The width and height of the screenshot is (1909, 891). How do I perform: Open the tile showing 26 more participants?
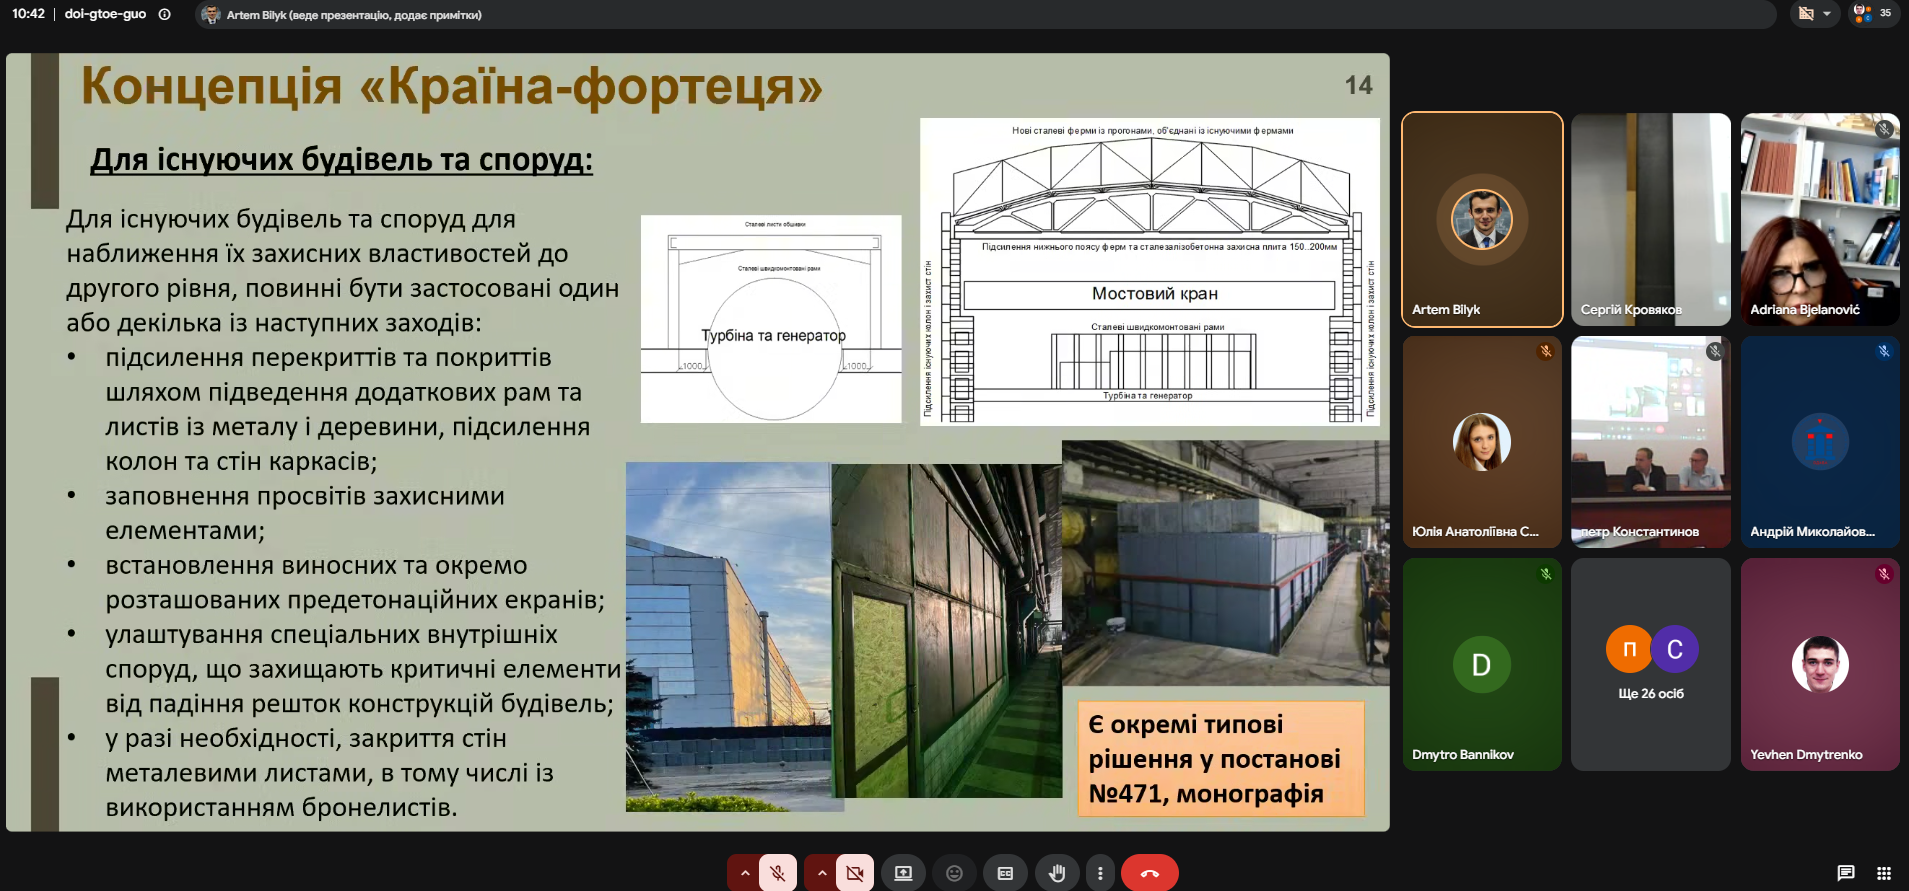click(x=1650, y=664)
